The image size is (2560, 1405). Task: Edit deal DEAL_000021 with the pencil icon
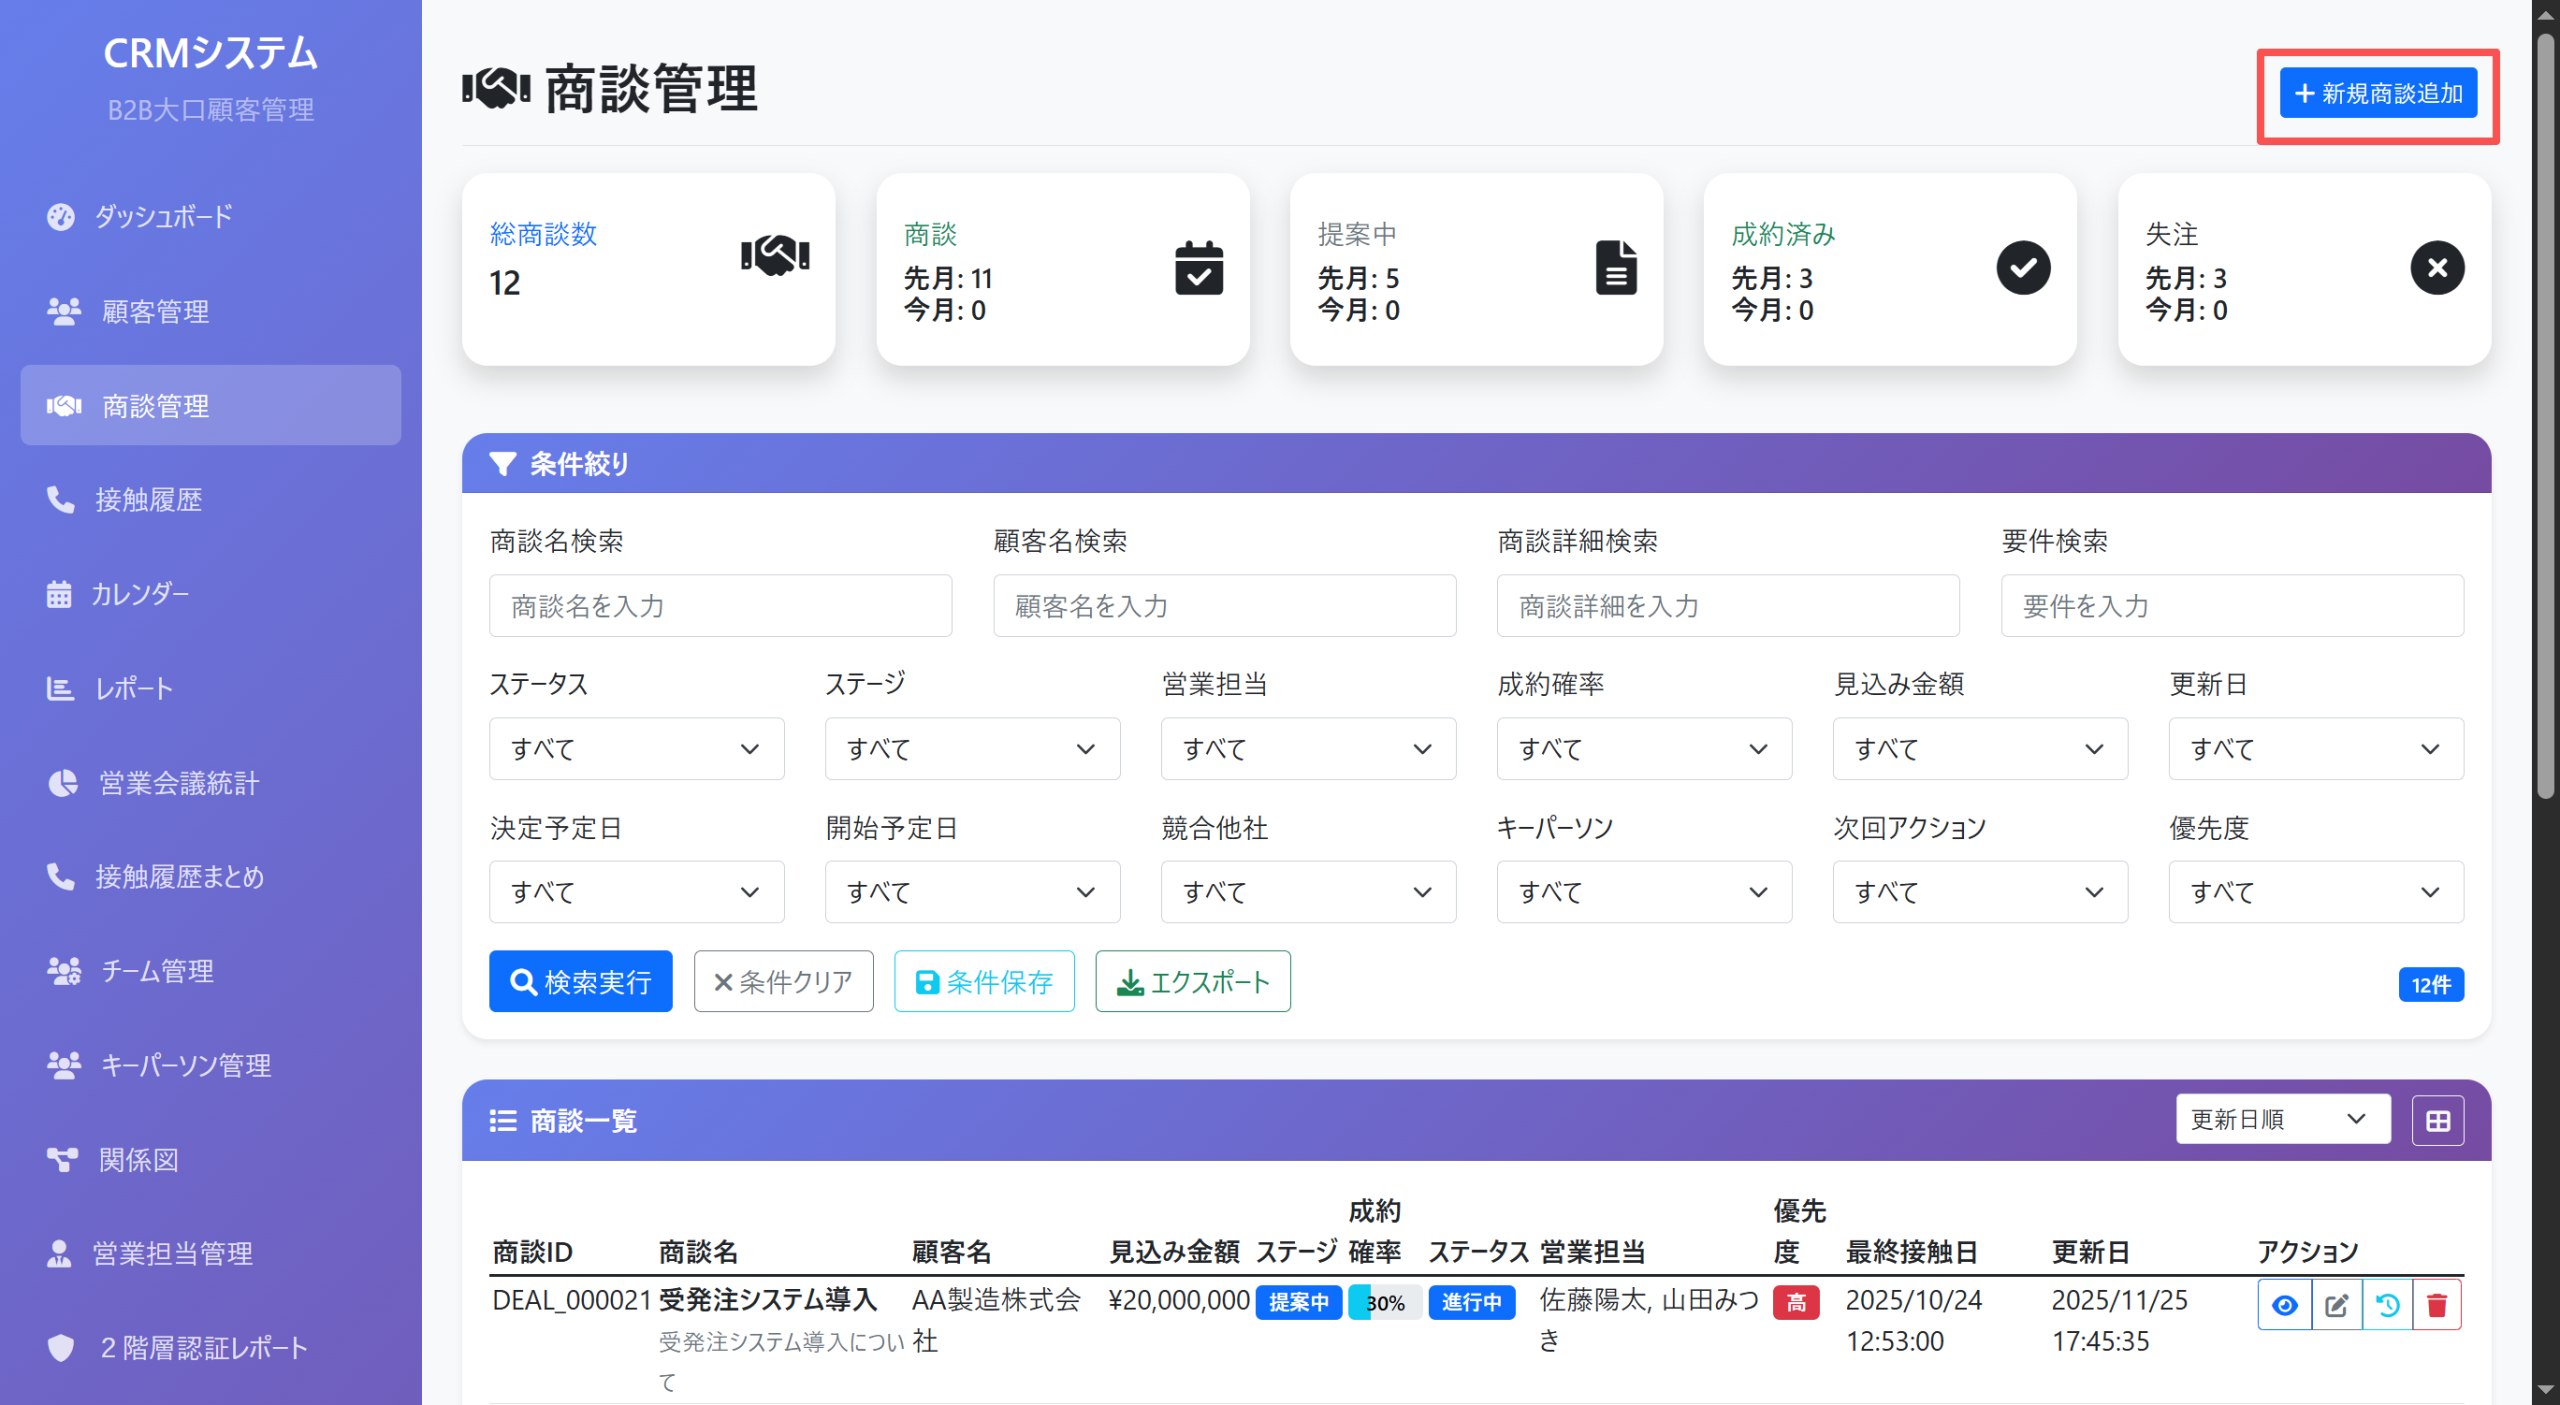click(x=2336, y=1304)
